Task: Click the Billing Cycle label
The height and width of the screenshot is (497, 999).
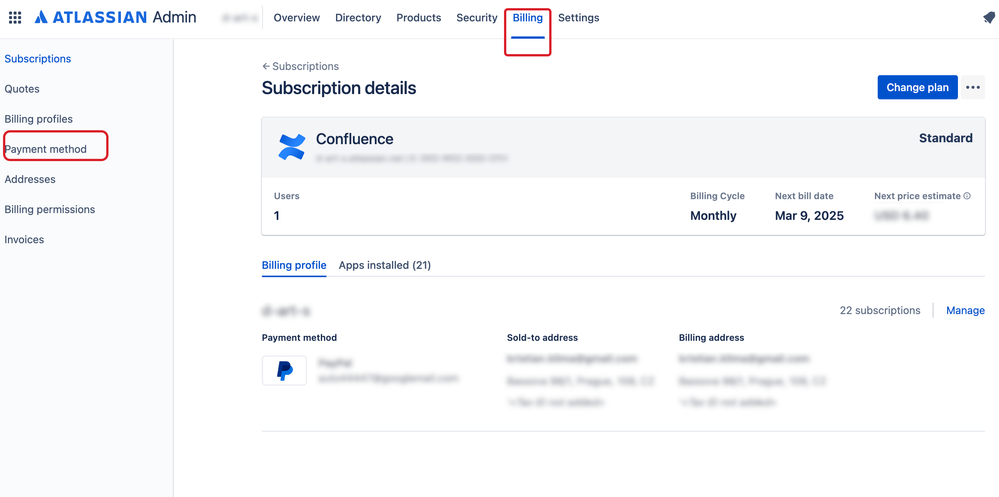Action: [717, 196]
